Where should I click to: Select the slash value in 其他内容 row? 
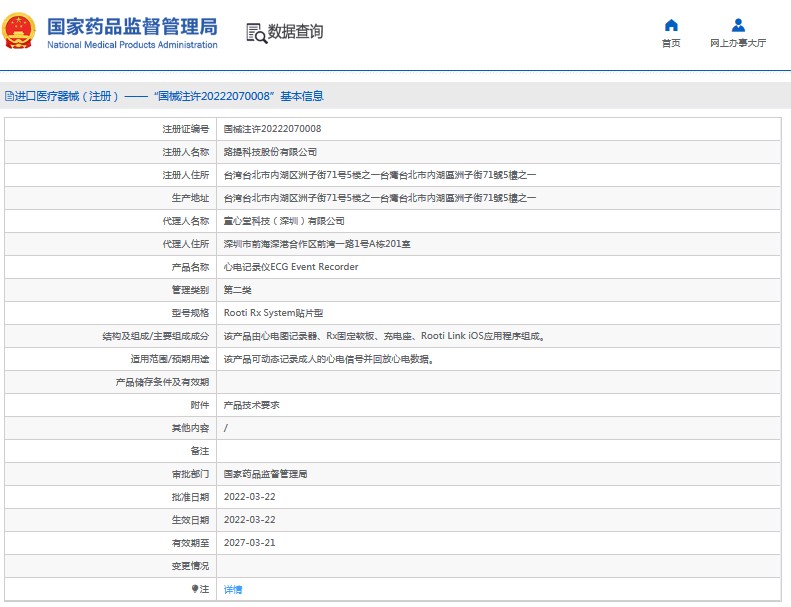pyautogui.click(x=225, y=428)
